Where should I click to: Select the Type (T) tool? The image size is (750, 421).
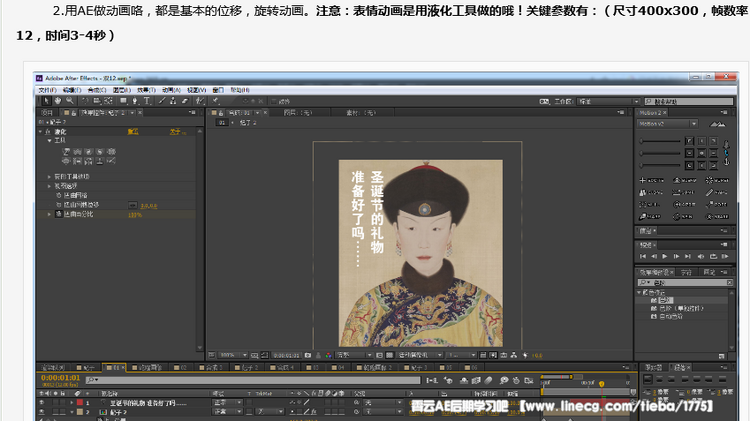[x=147, y=101]
